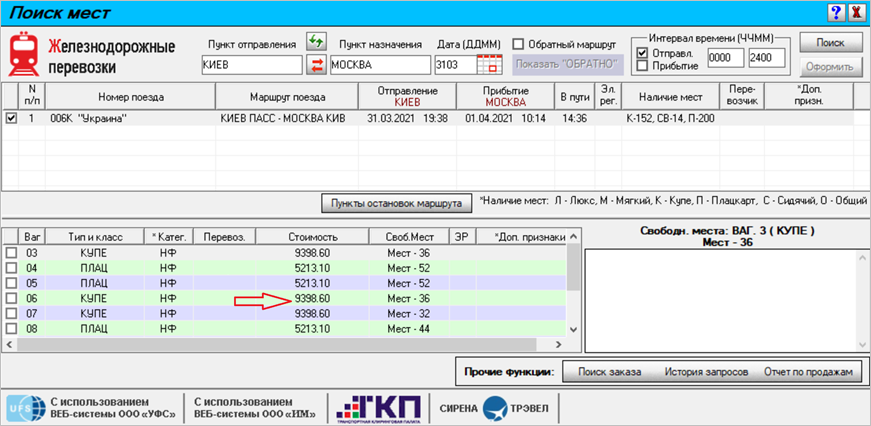Click the red exchange stations arrows icon
Screen dimensions: 871x426
(316, 65)
